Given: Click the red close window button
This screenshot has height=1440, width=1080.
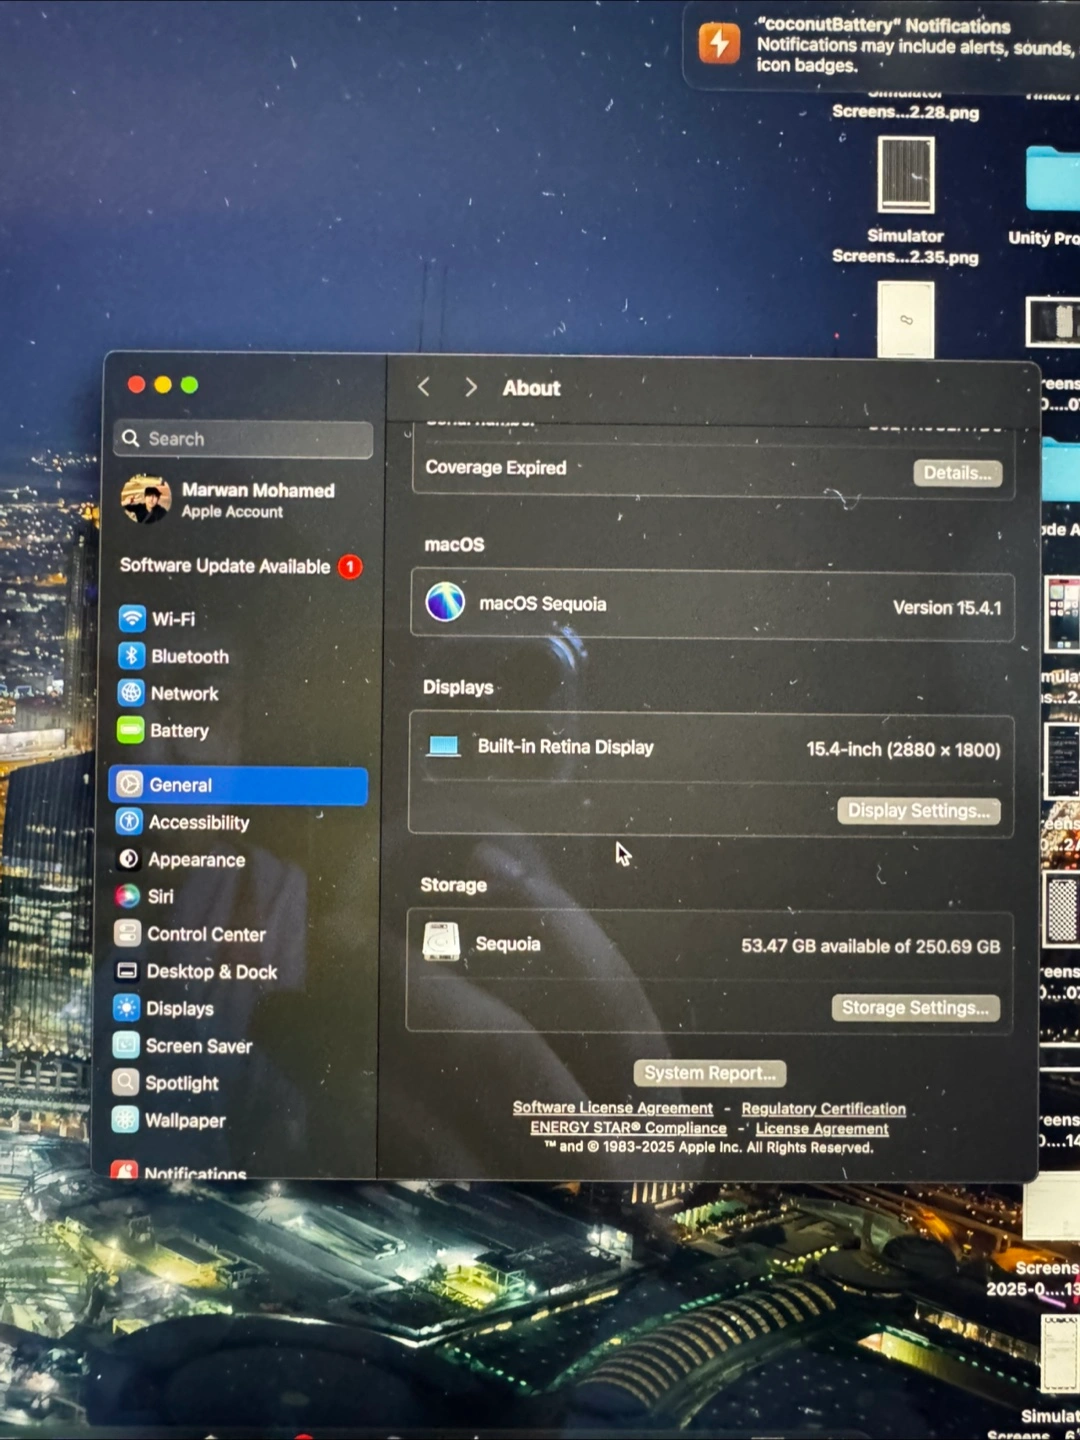Looking at the screenshot, I should [137, 385].
